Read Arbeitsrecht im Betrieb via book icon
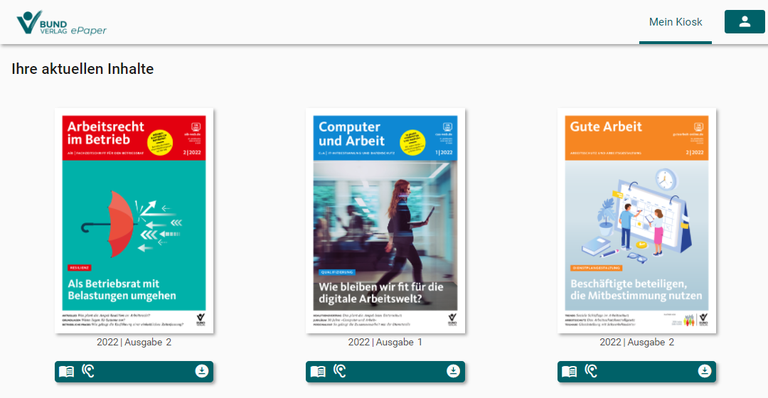 point(66,372)
